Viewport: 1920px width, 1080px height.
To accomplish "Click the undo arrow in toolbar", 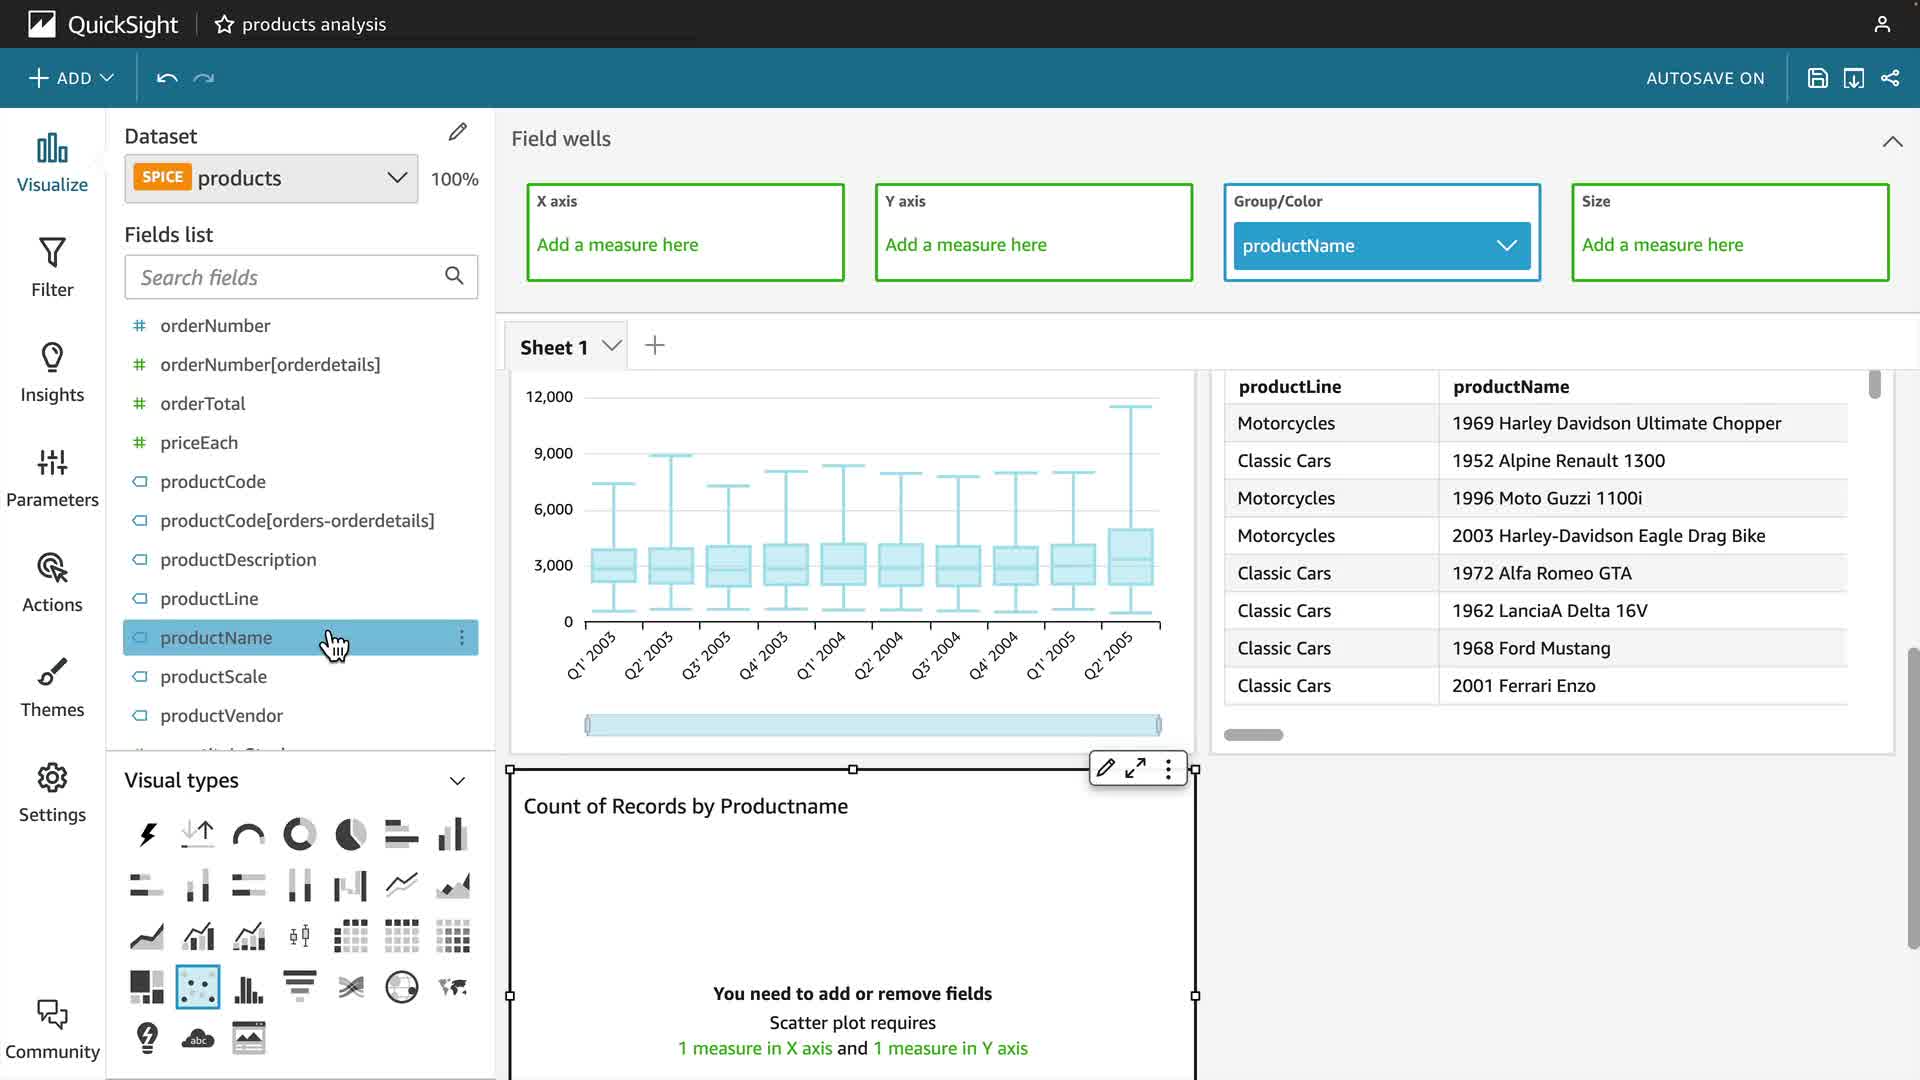I will click(x=167, y=78).
